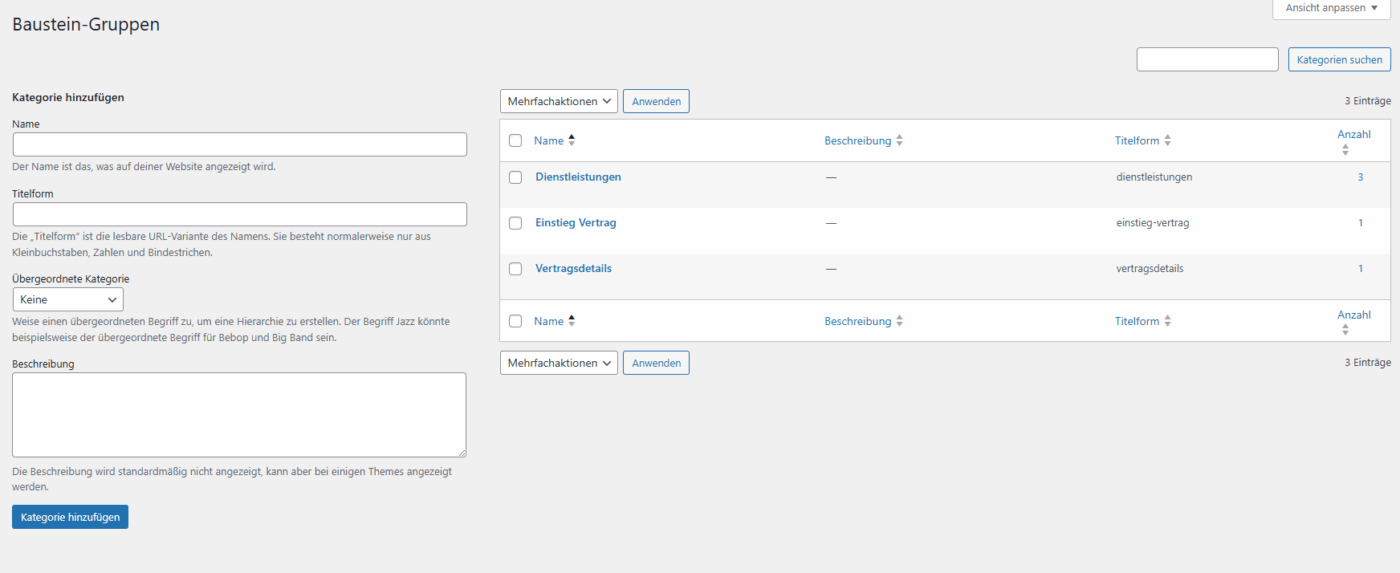Click sort arrows icon beside header Name
The height and width of the screenshot is (573, 1400).
571,141
